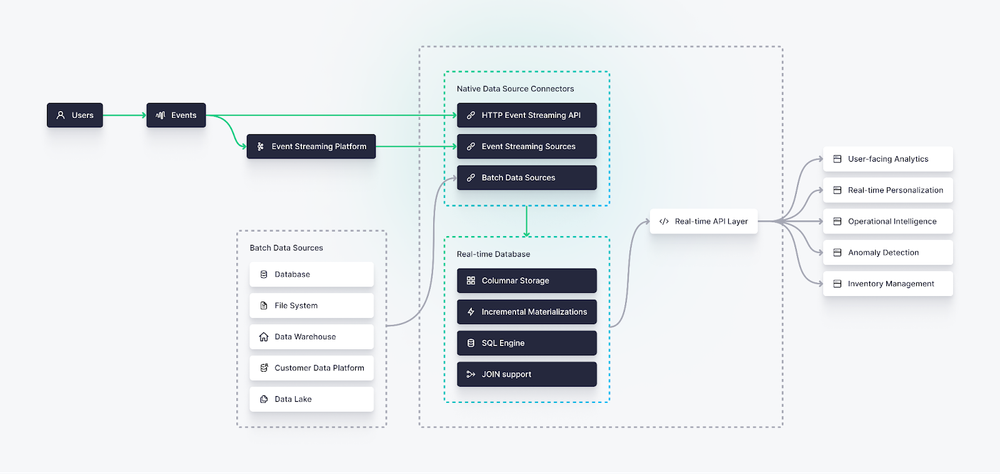This screenshot has width=1000, height=474.
Task: Click the grid icon beside Columnar Storage
Action: (471, 281)
